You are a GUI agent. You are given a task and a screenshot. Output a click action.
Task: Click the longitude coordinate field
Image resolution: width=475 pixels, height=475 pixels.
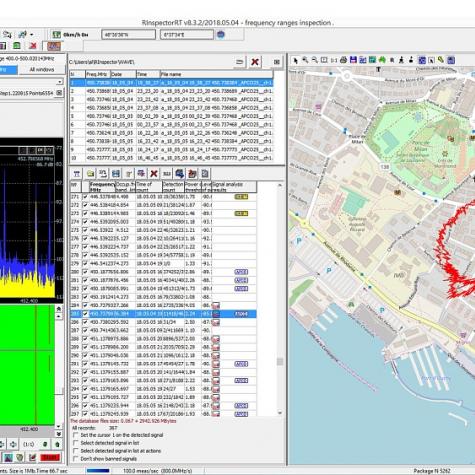click(x=187, y=34)
